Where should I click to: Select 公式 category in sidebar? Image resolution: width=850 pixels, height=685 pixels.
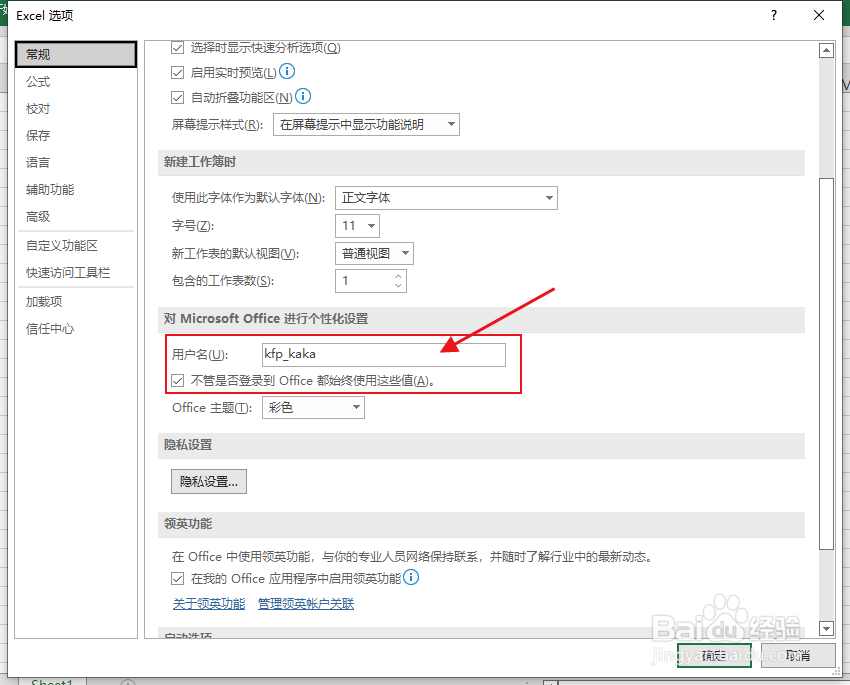pos(76,82)
